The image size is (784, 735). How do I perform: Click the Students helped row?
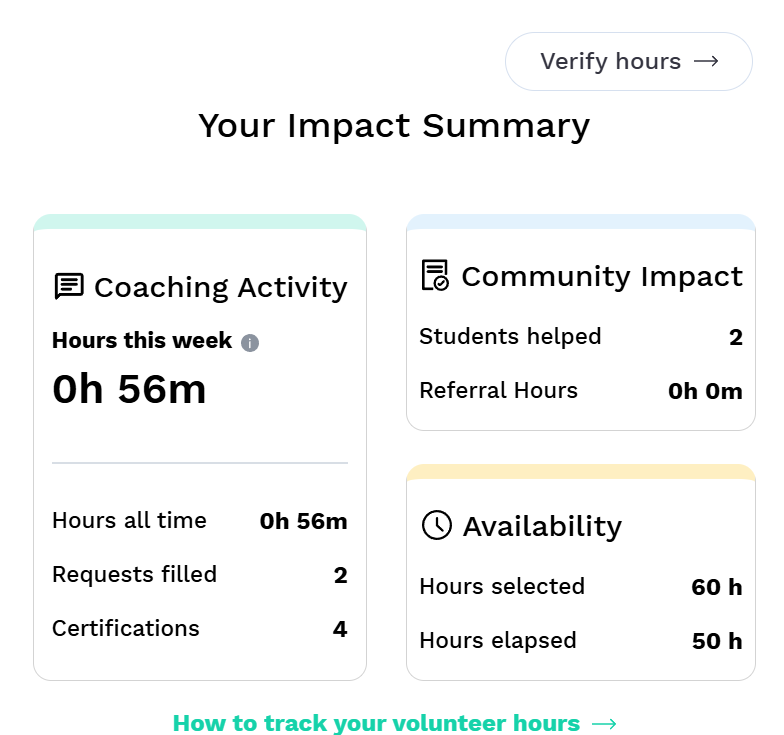(580, 337)
